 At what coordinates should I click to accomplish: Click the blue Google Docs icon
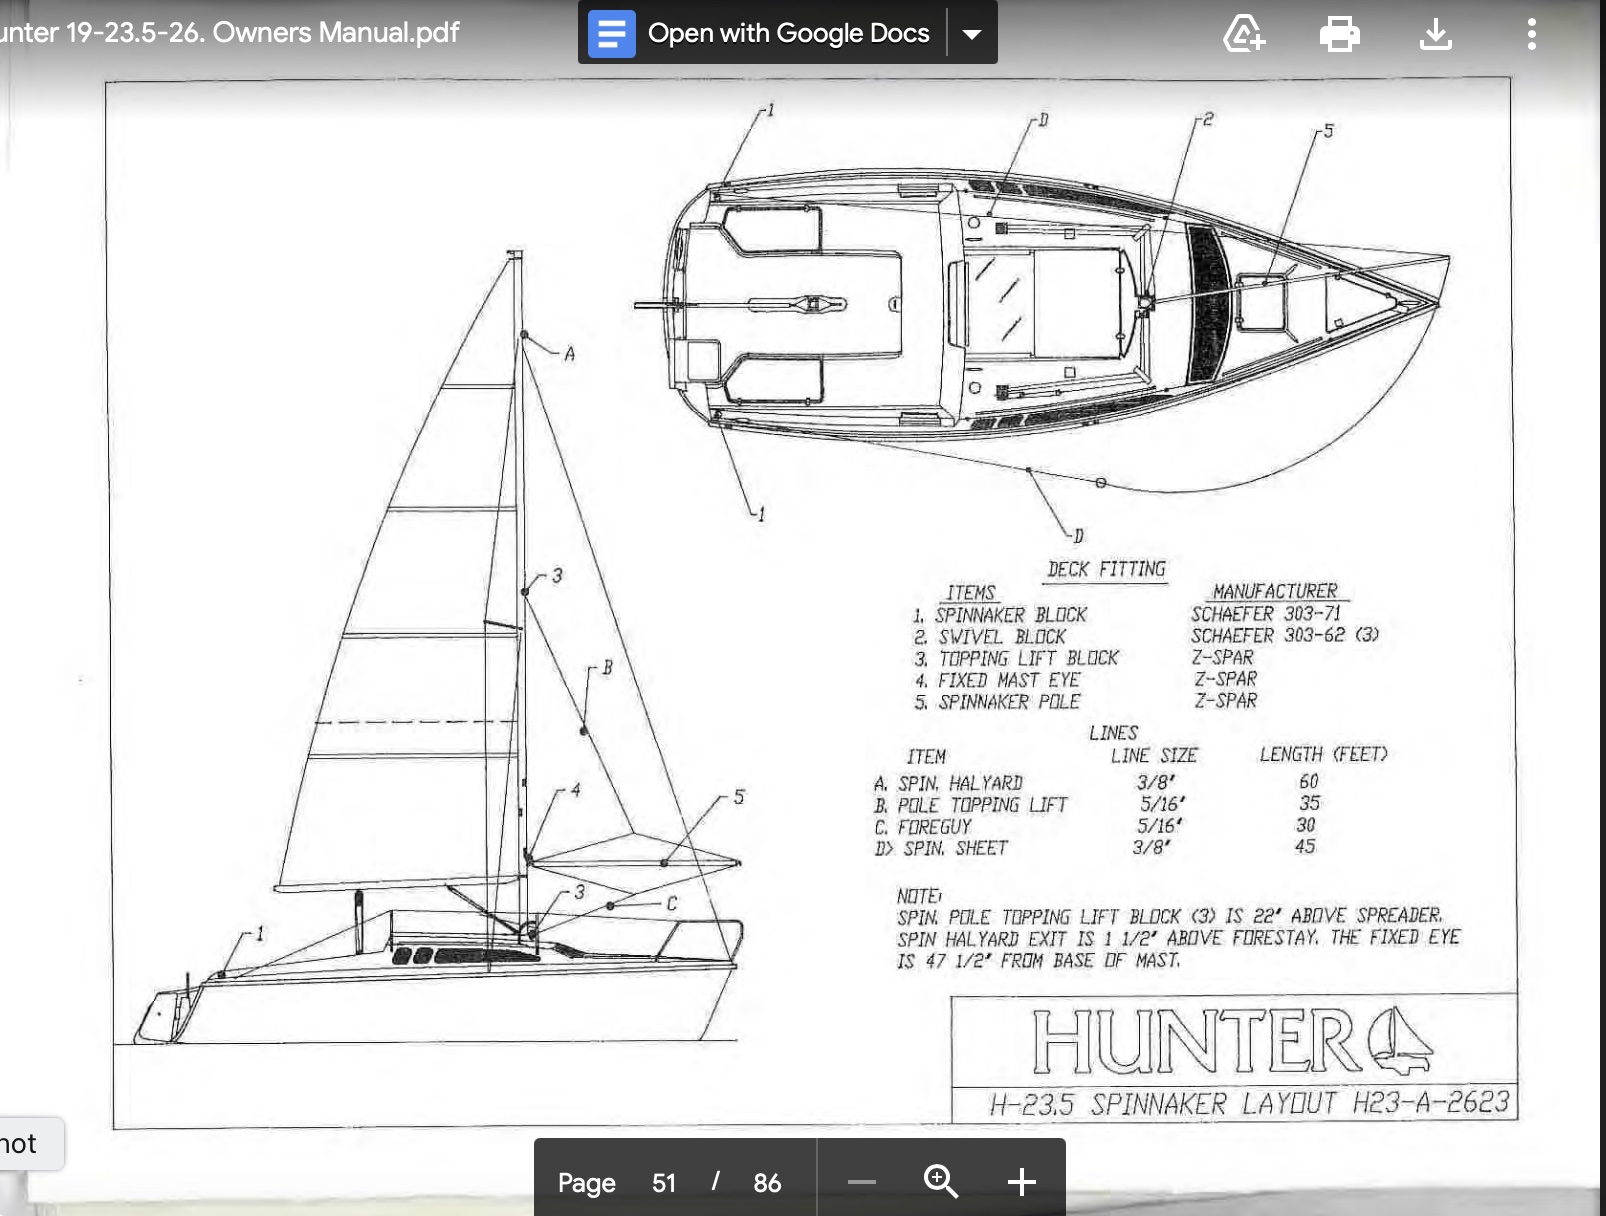pyautogui.click(x=611, y=34)
